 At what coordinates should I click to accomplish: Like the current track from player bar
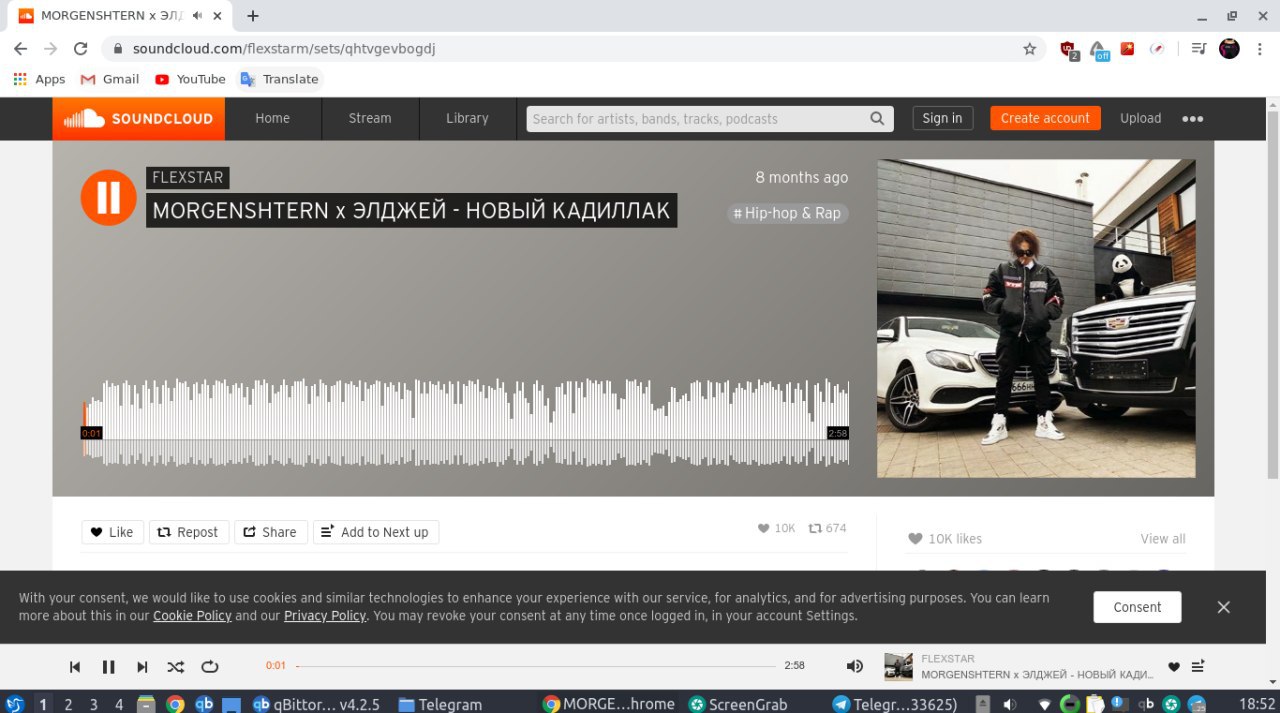click(x=1174, y=667)
